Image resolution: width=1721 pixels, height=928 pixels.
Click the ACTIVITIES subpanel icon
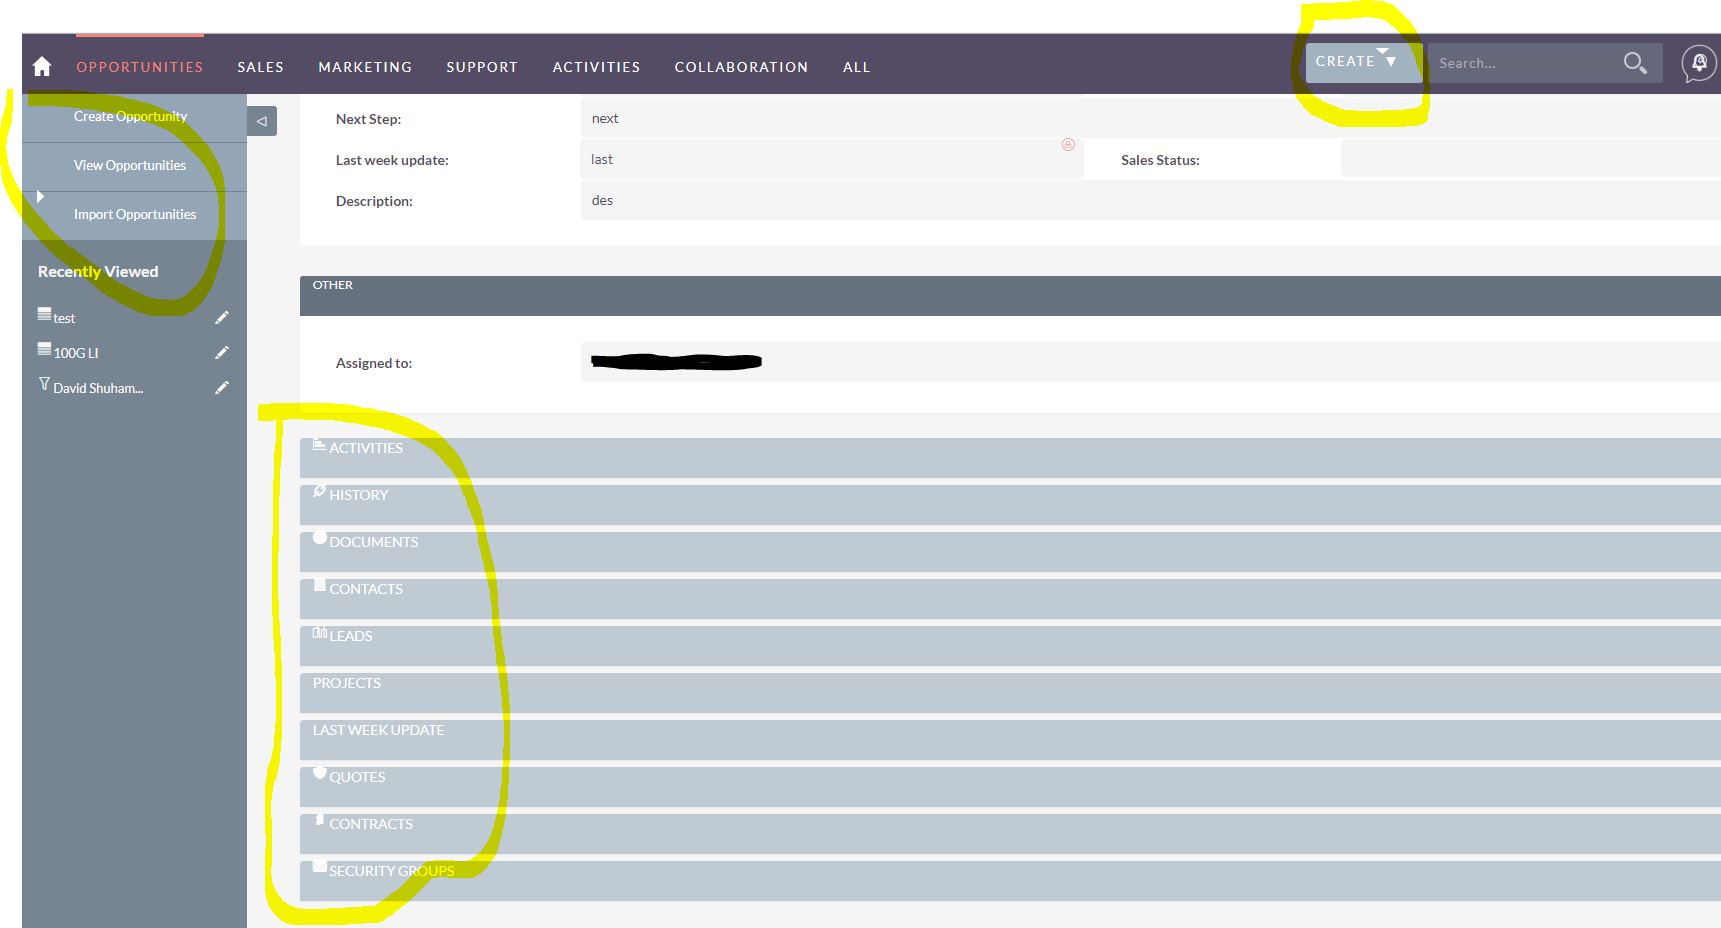click(319, 445)
